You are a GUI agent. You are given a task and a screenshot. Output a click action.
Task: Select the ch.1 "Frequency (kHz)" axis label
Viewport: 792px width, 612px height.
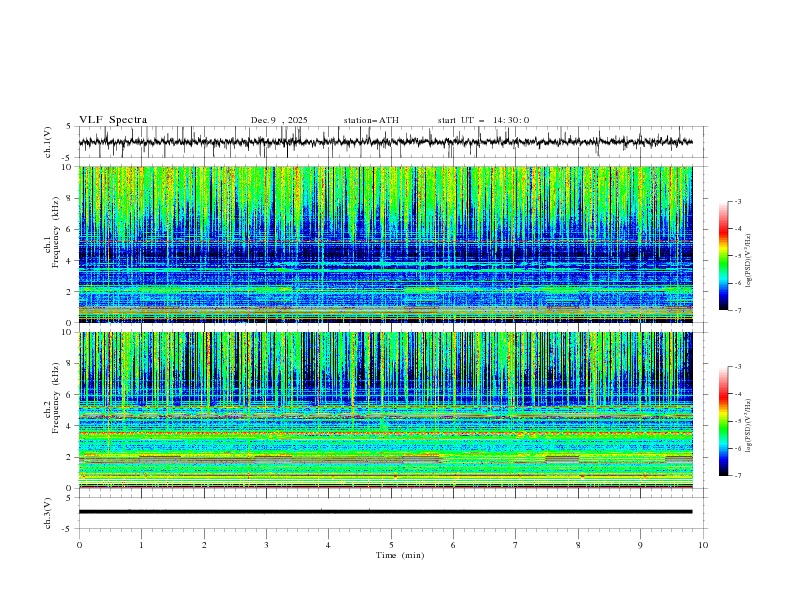pos(55,232)
